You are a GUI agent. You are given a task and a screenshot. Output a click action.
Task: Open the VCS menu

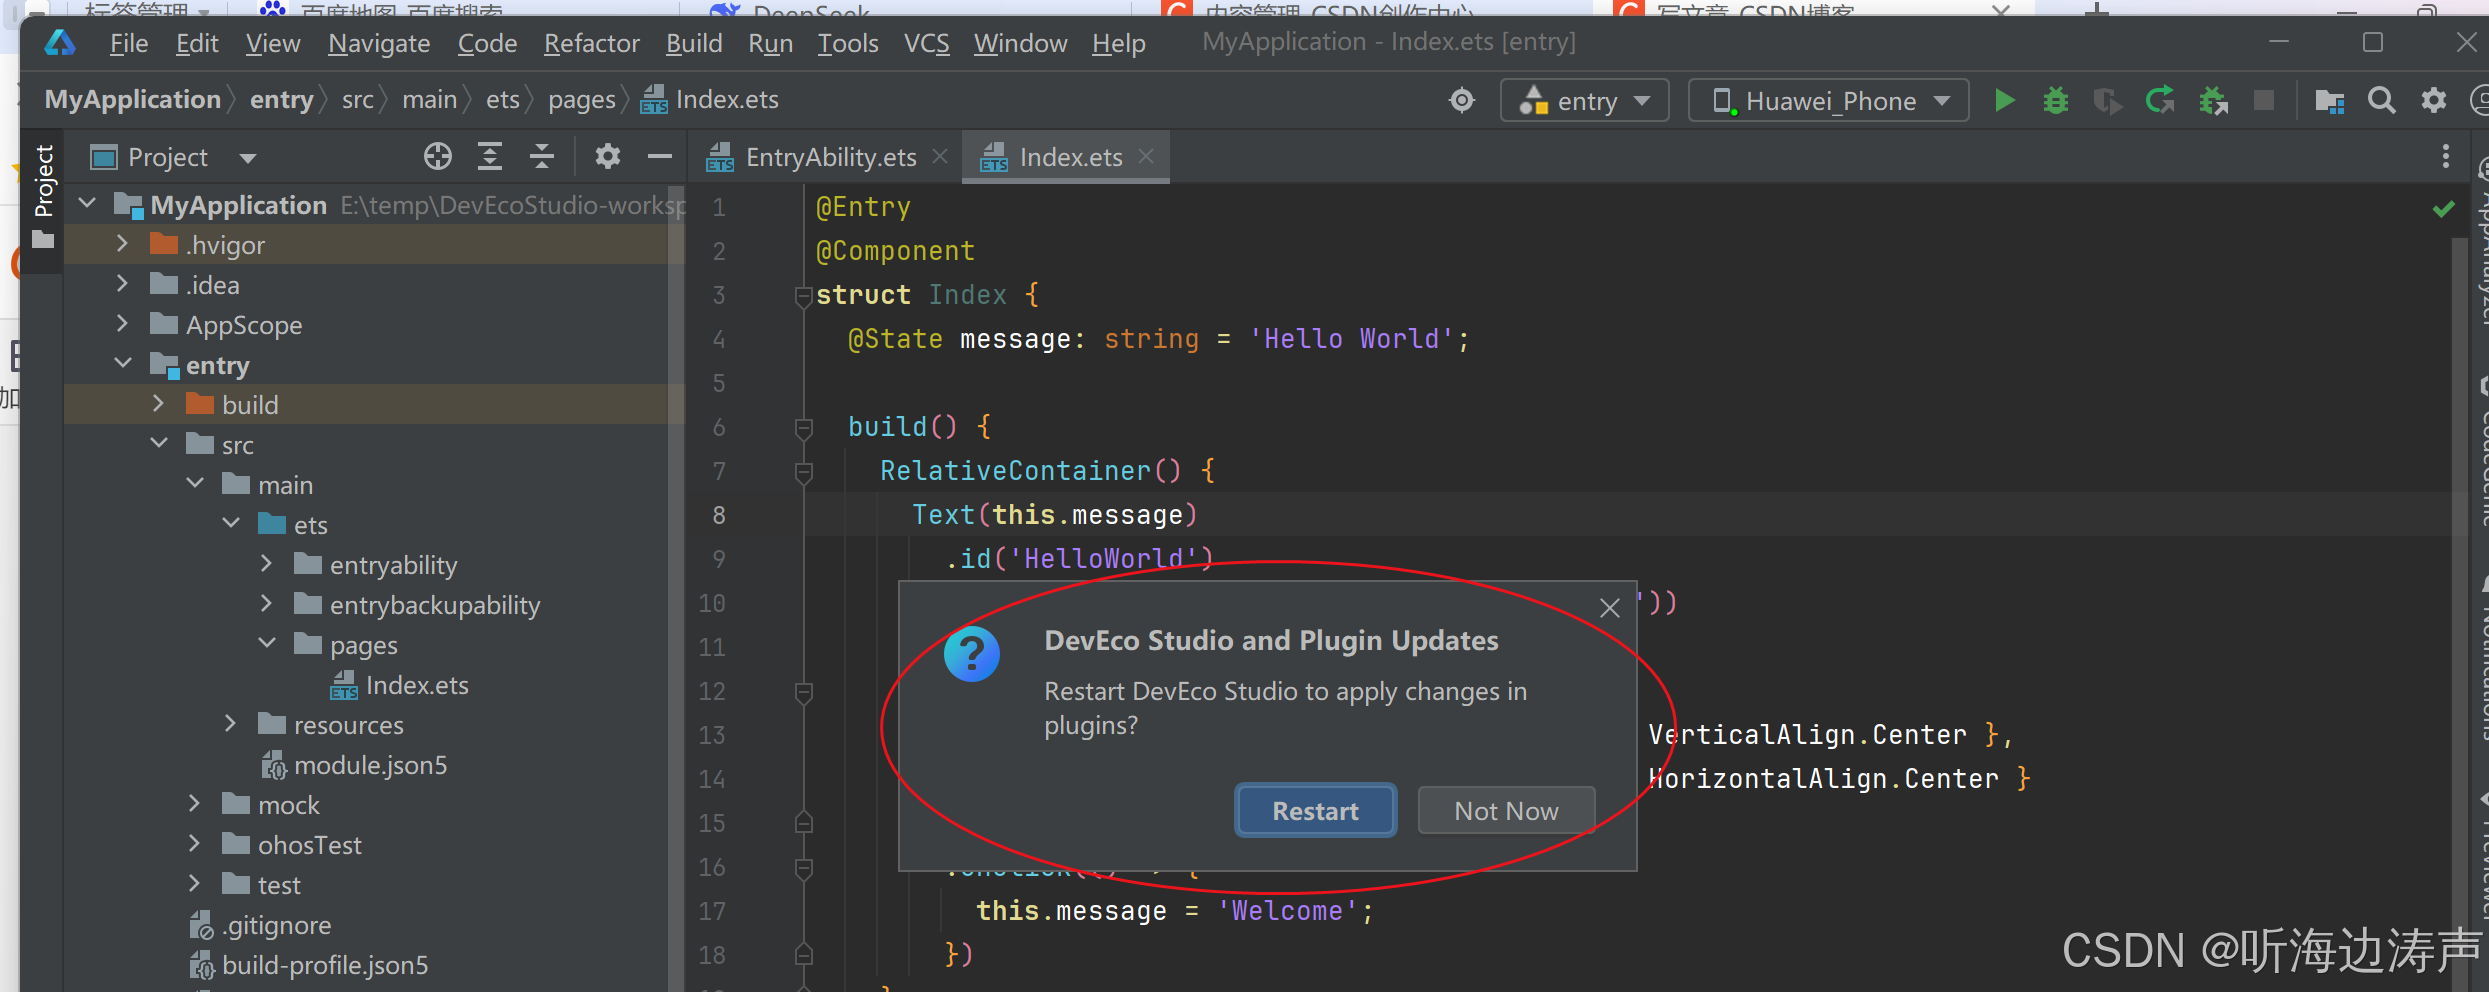[926, 43]
